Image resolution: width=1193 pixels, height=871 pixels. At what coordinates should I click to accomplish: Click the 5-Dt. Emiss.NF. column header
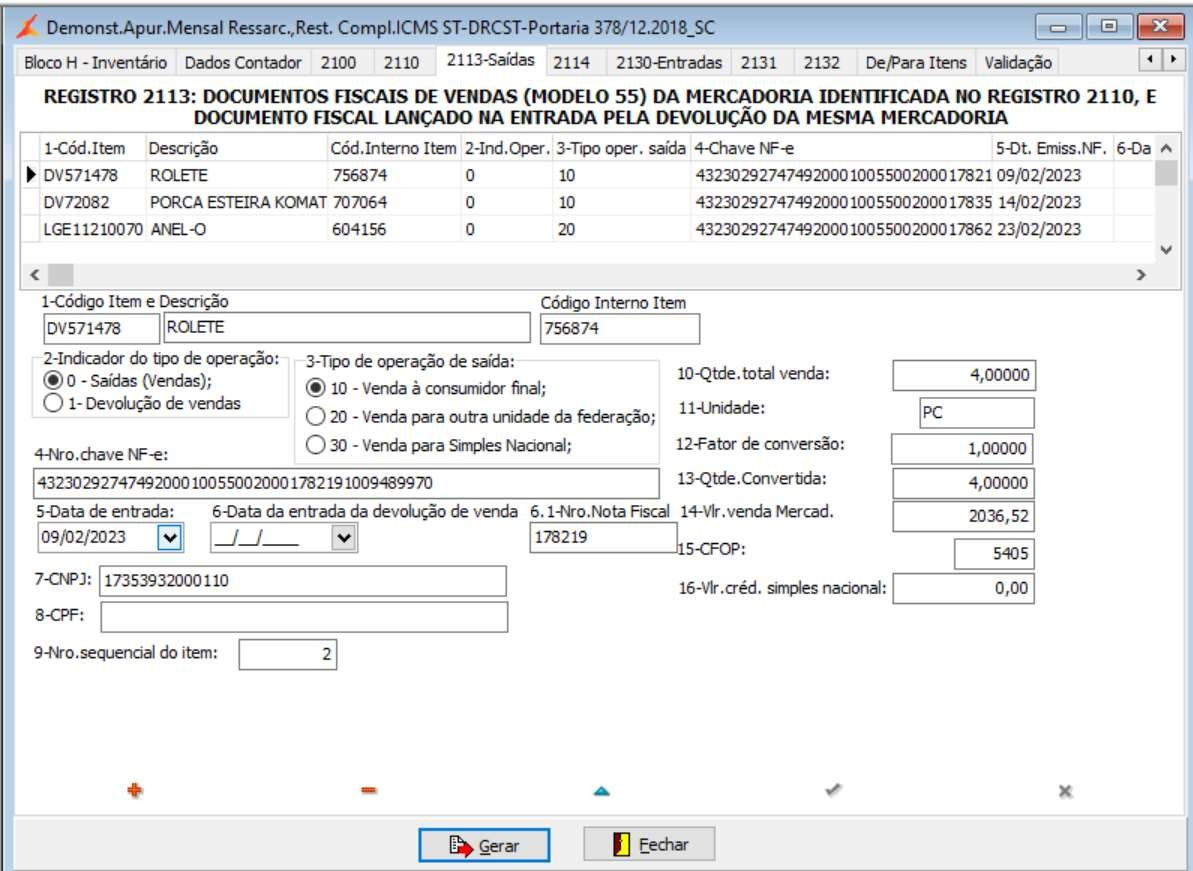(x=1052, y=148)
